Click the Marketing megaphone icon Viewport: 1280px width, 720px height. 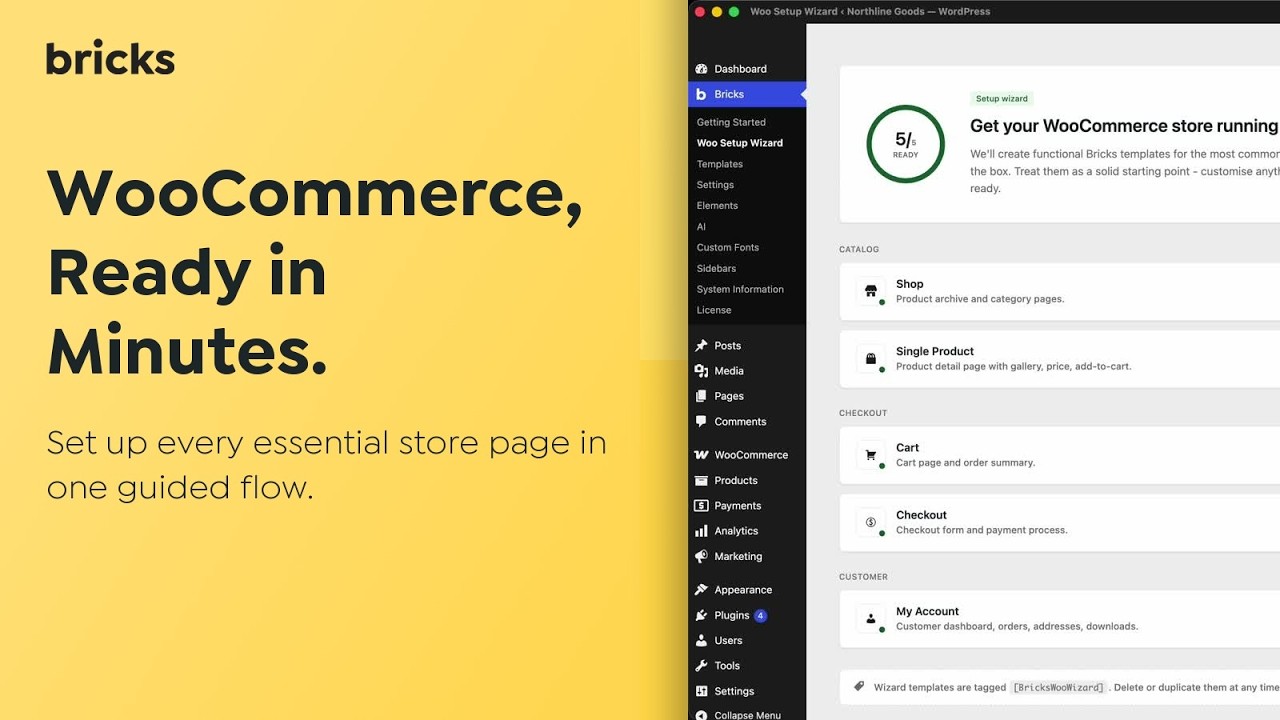pyautogui.click(x=701, y=557)
